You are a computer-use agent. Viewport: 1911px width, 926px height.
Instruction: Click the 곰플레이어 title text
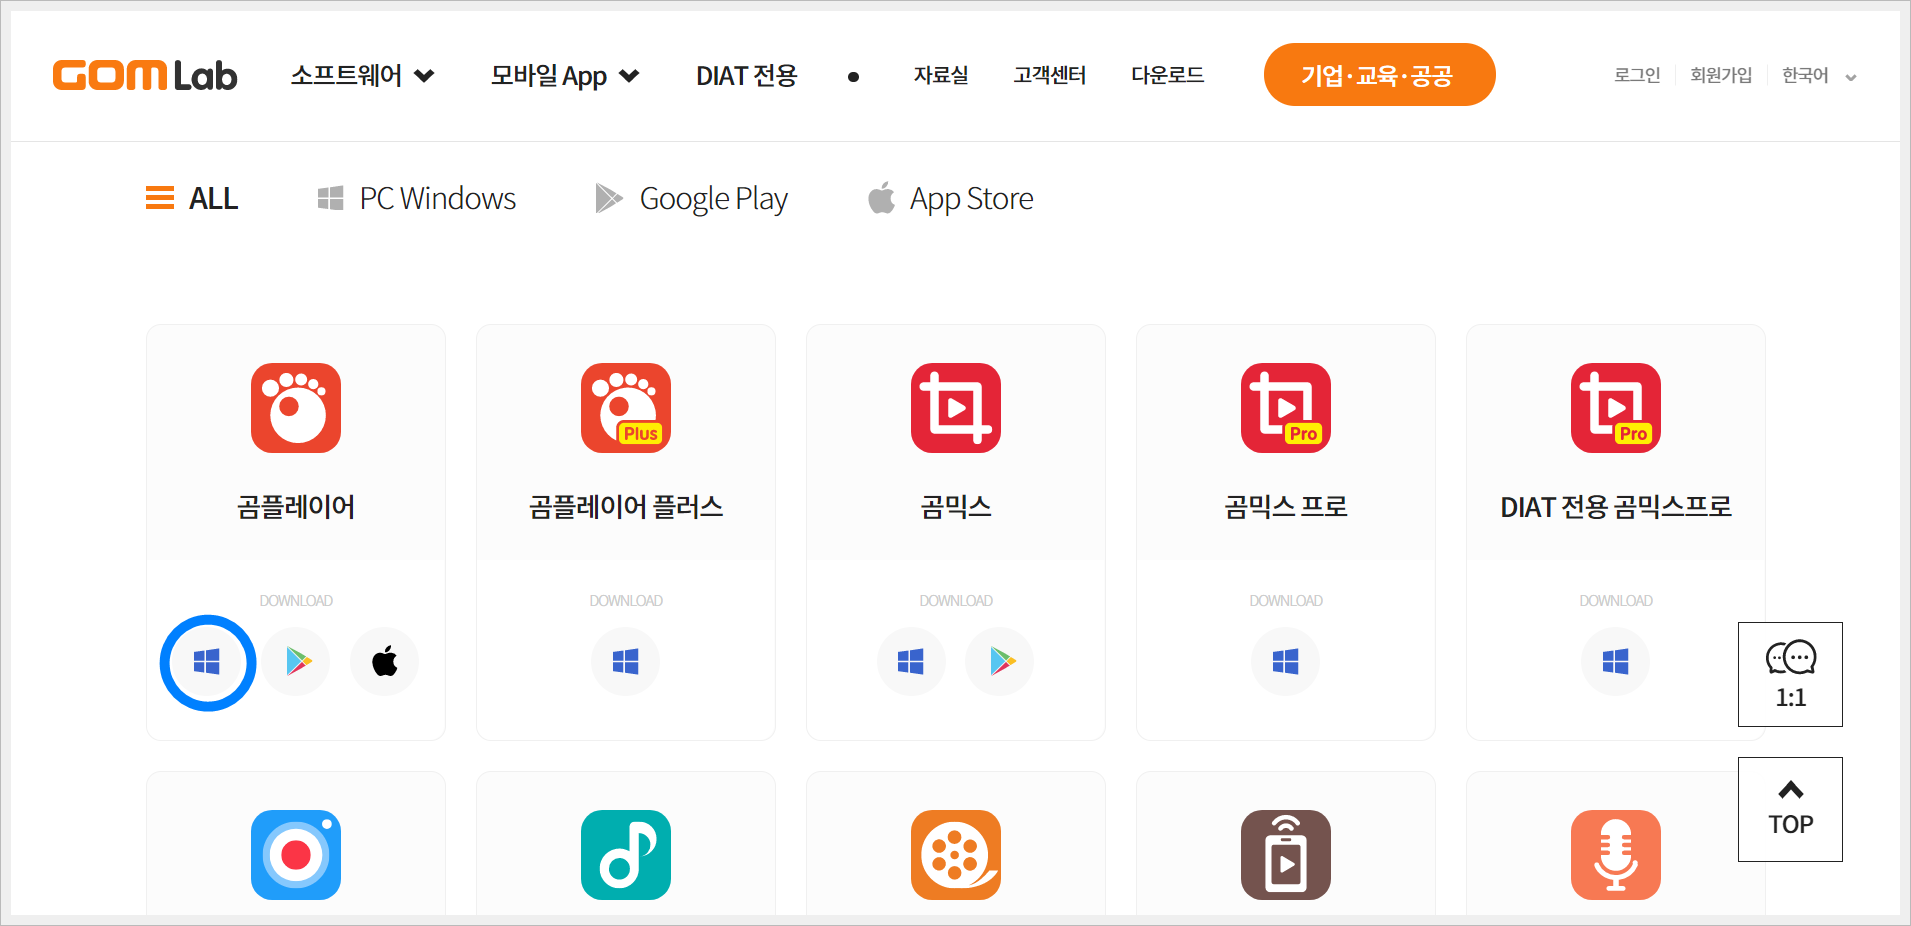pos(296,507)
